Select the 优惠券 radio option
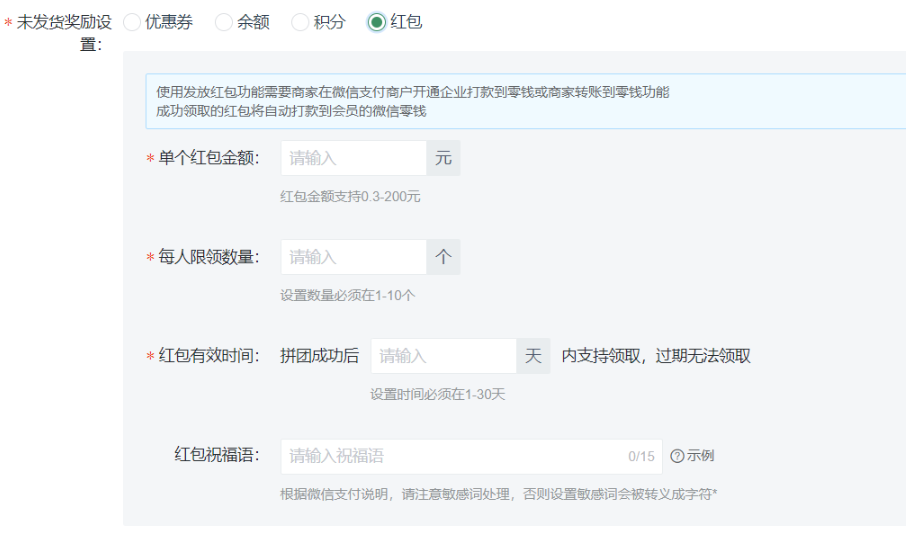This screenshot has width=906, height=556. (132, 22)
